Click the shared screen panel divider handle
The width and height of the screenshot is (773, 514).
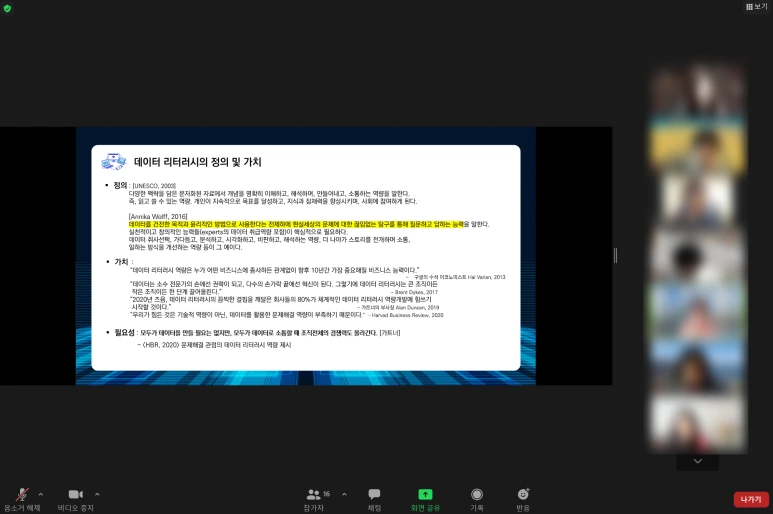pyautogui.click(x=615, y=255)
